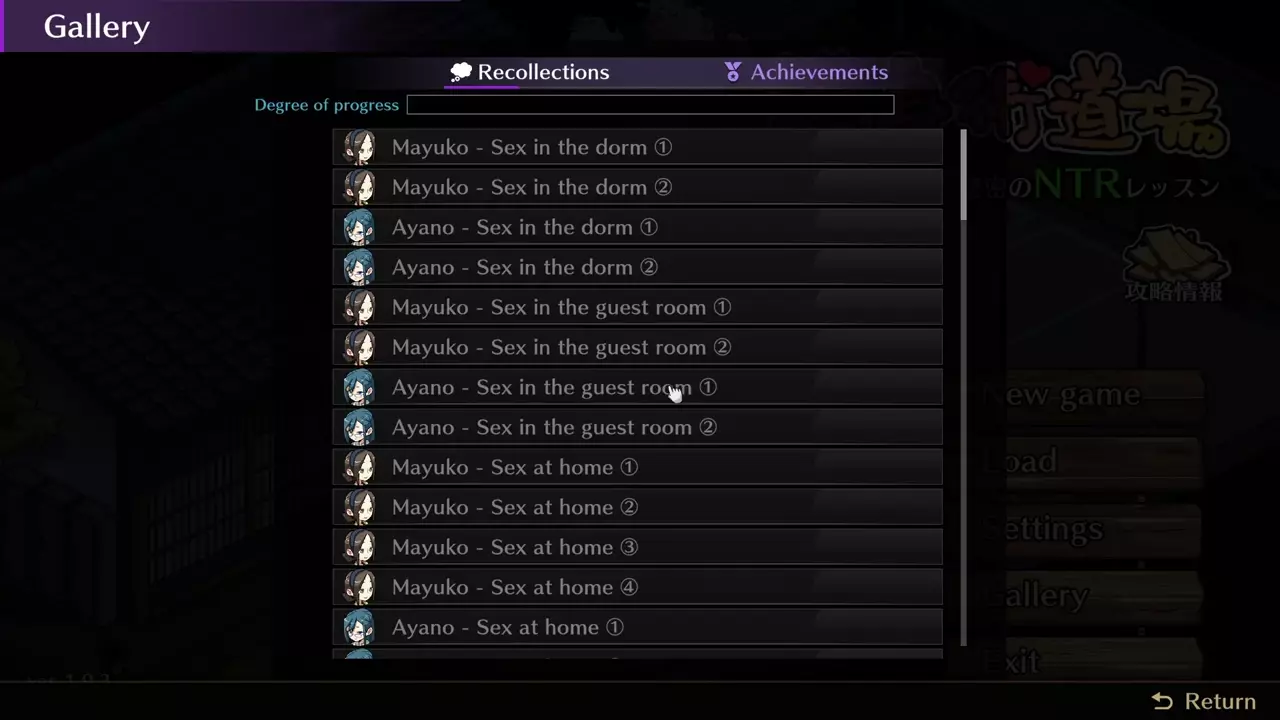The height and width of the screenshot is (720, 1280).
Task: Click the medal icon next to Achievements
Action: coord(733,72)
